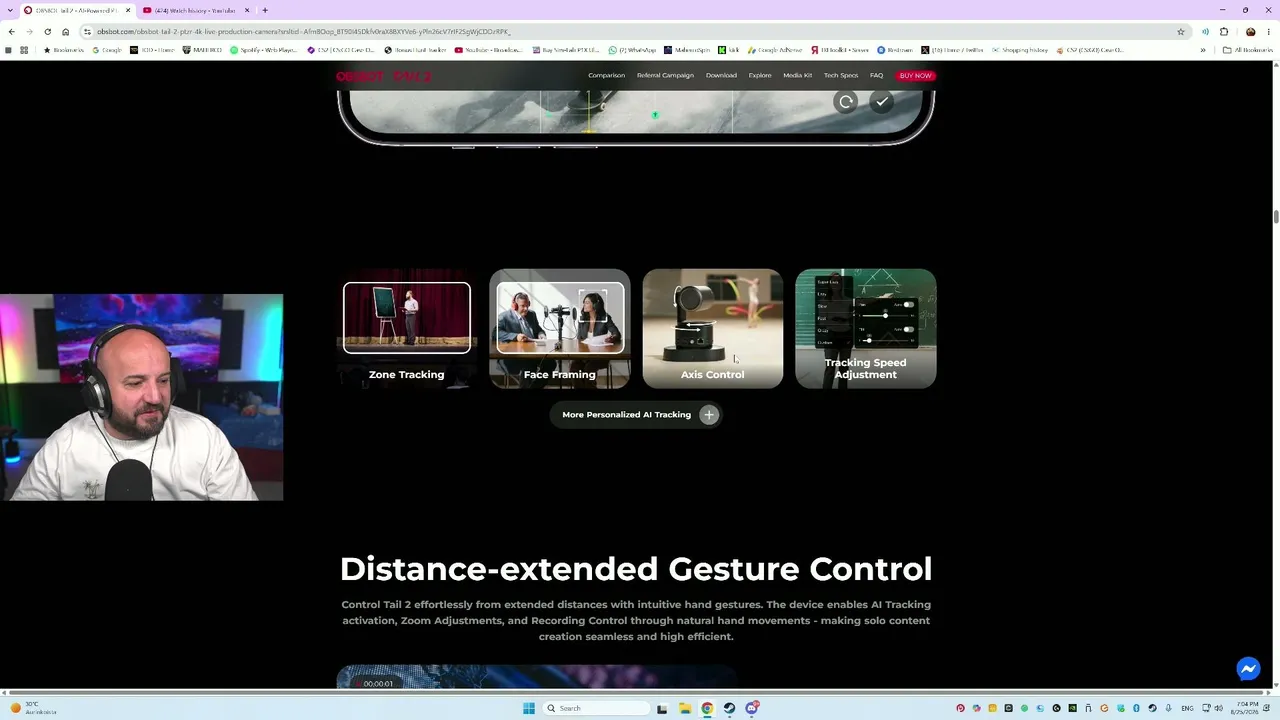Open the Messenger chat bubble
The height and width of the screenshot is (720, 1280).
coord(1248,669)
